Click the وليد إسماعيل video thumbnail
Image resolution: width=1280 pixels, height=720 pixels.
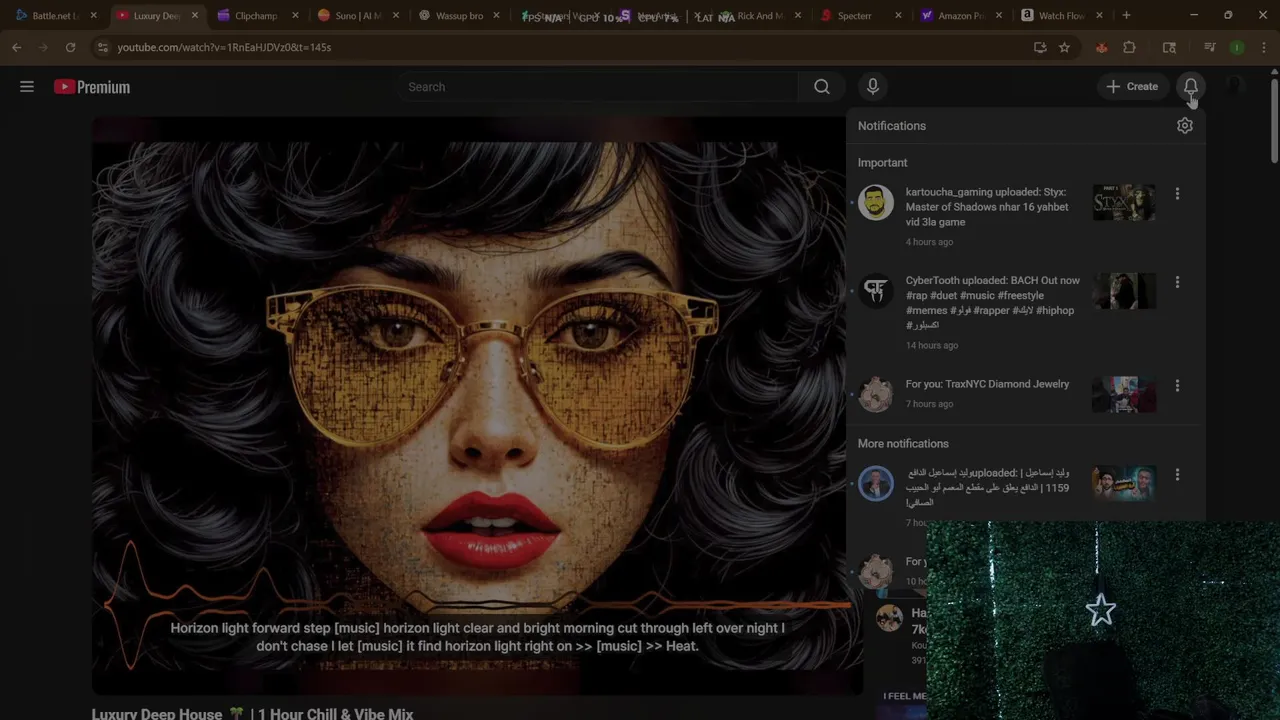click(1124, 483)
